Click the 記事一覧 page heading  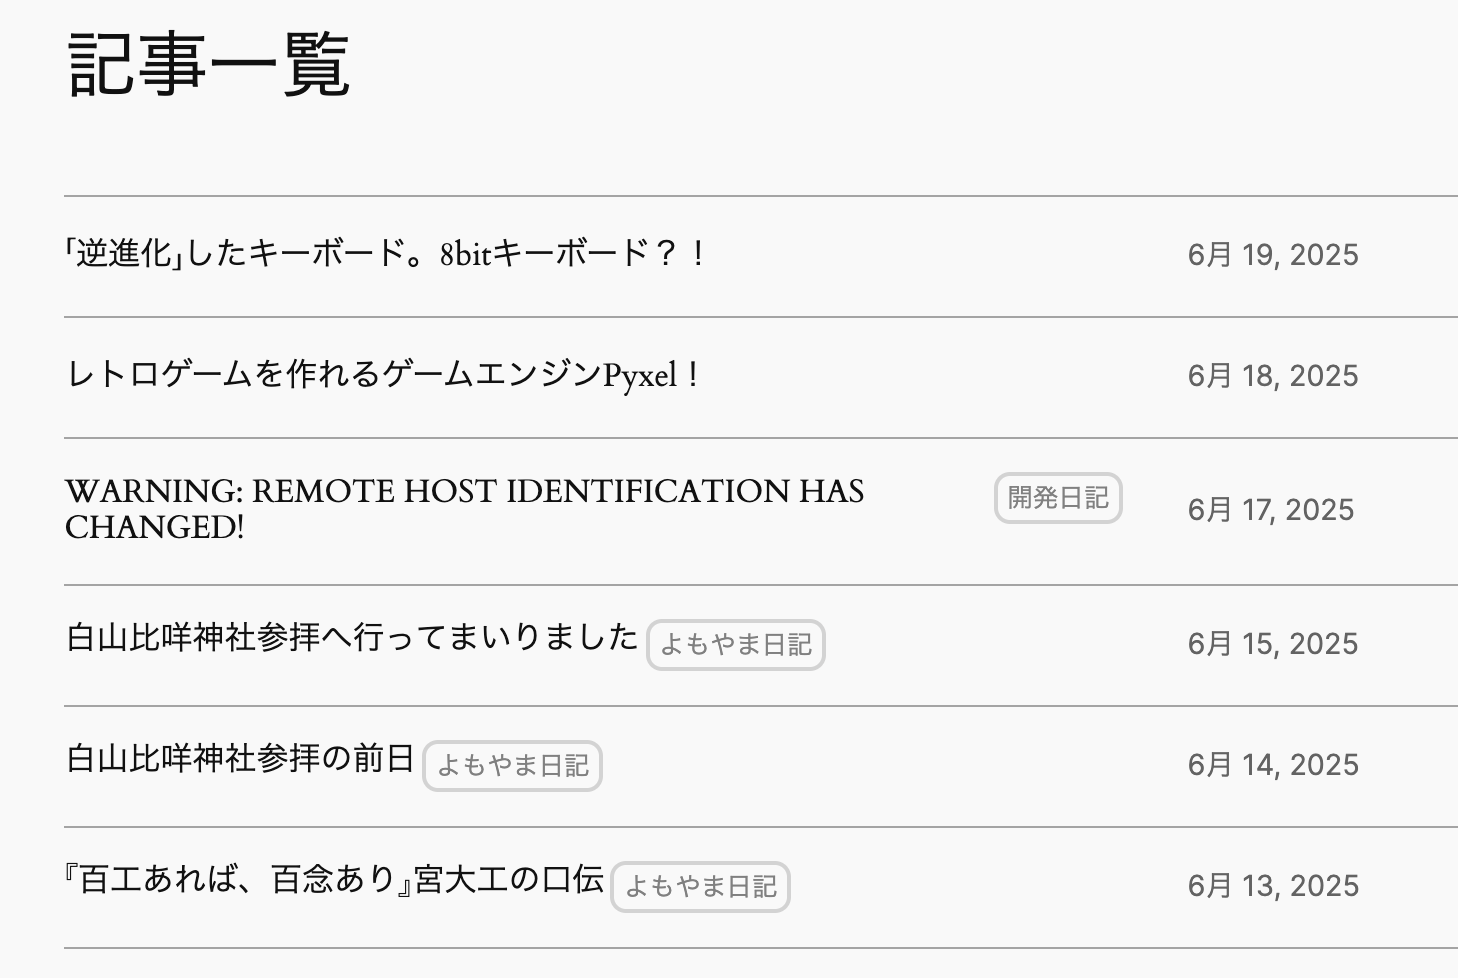(209, 65)
